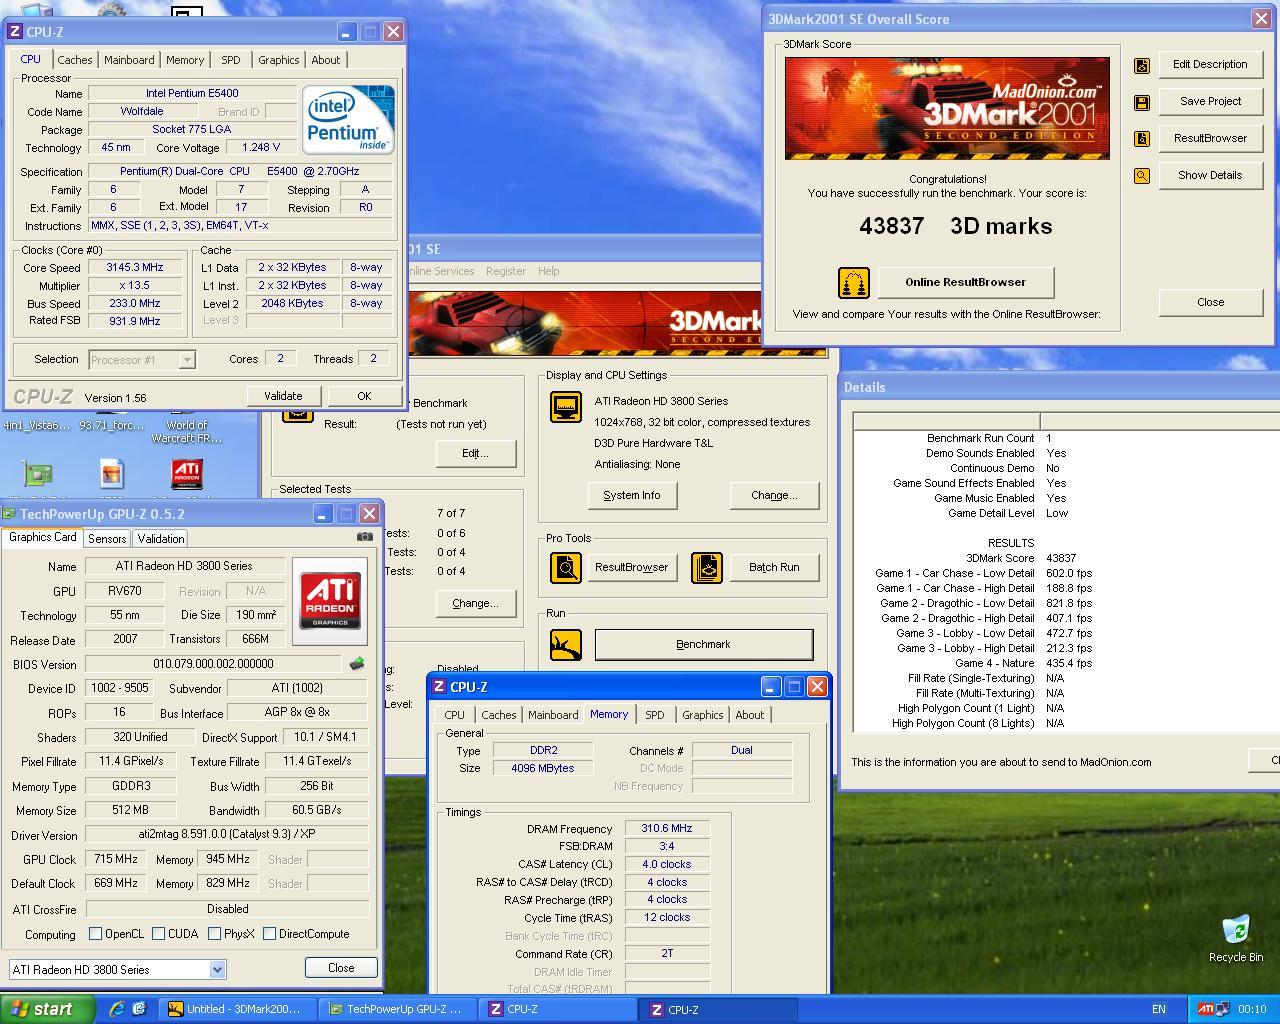The image size is (1280, 1024).
Task: Click the Save Project floppy disk icon
Action: click(x=1141, y=102)
